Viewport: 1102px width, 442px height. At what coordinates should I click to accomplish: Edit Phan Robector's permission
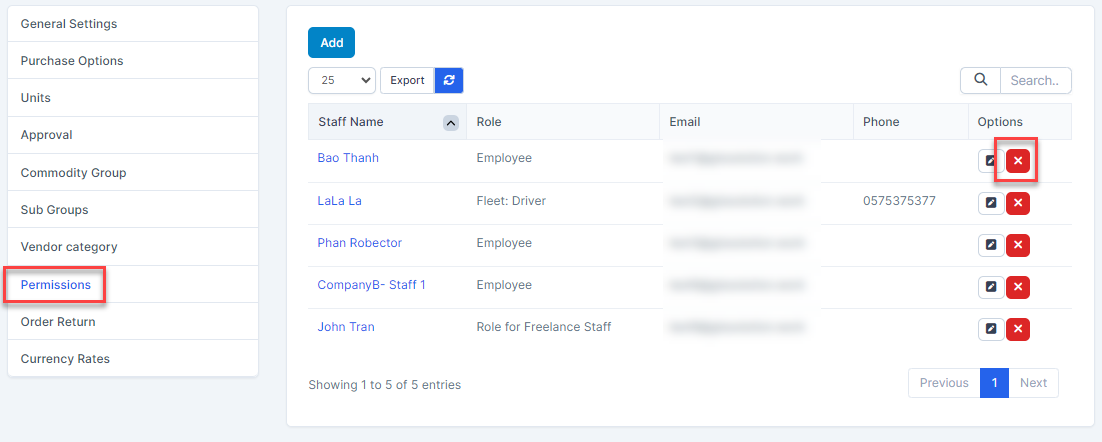coord(990,246)
